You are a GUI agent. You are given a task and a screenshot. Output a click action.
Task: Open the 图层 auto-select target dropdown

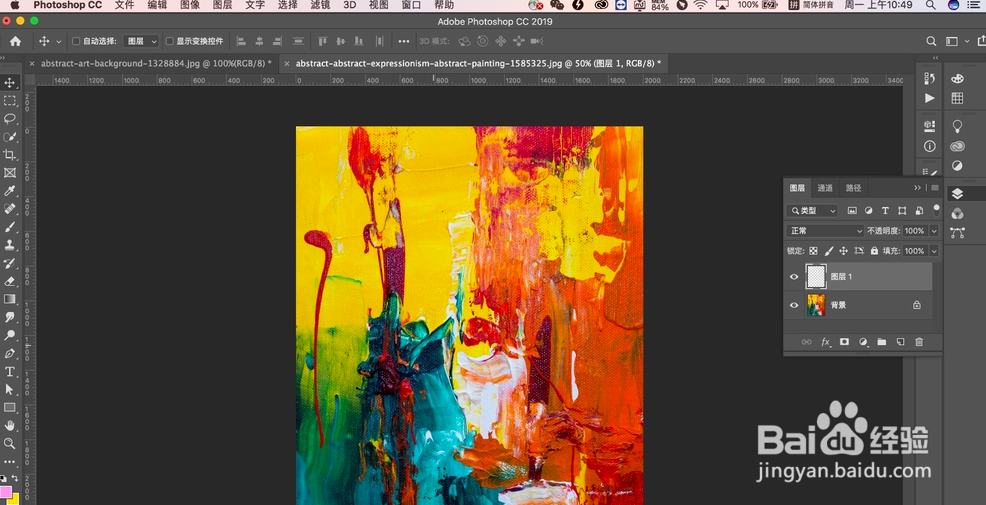(x=141, y=41)
